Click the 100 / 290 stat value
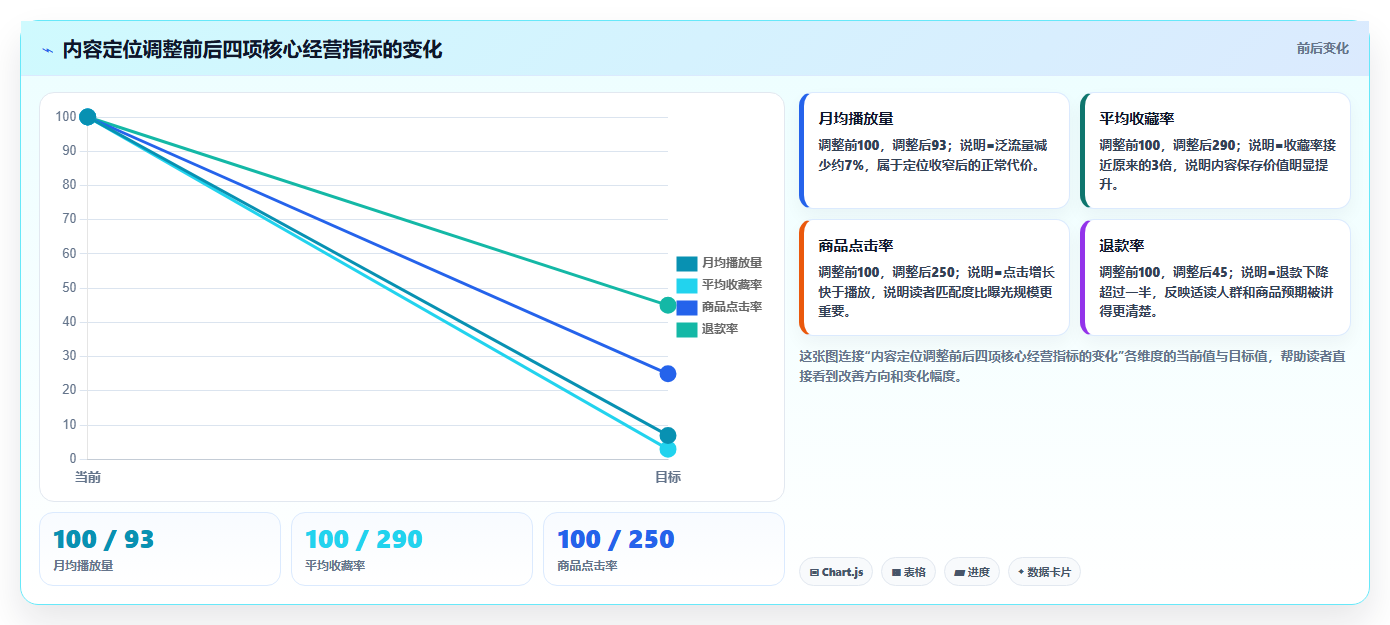This screenshot has height=625, width=1390. point(364,540)
